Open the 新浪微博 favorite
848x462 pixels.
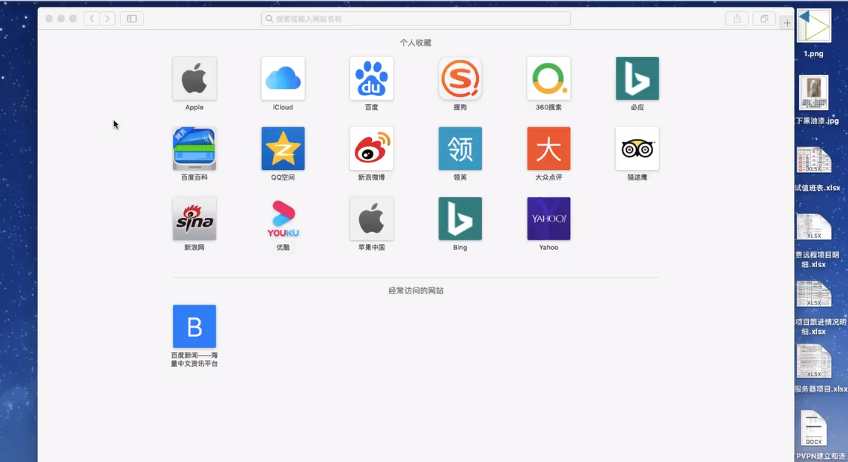pos(372,149)
